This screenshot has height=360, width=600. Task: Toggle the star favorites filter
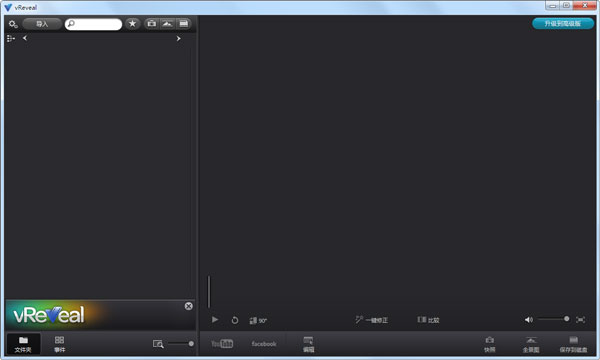pyautogui.click(x=132, y=24)
